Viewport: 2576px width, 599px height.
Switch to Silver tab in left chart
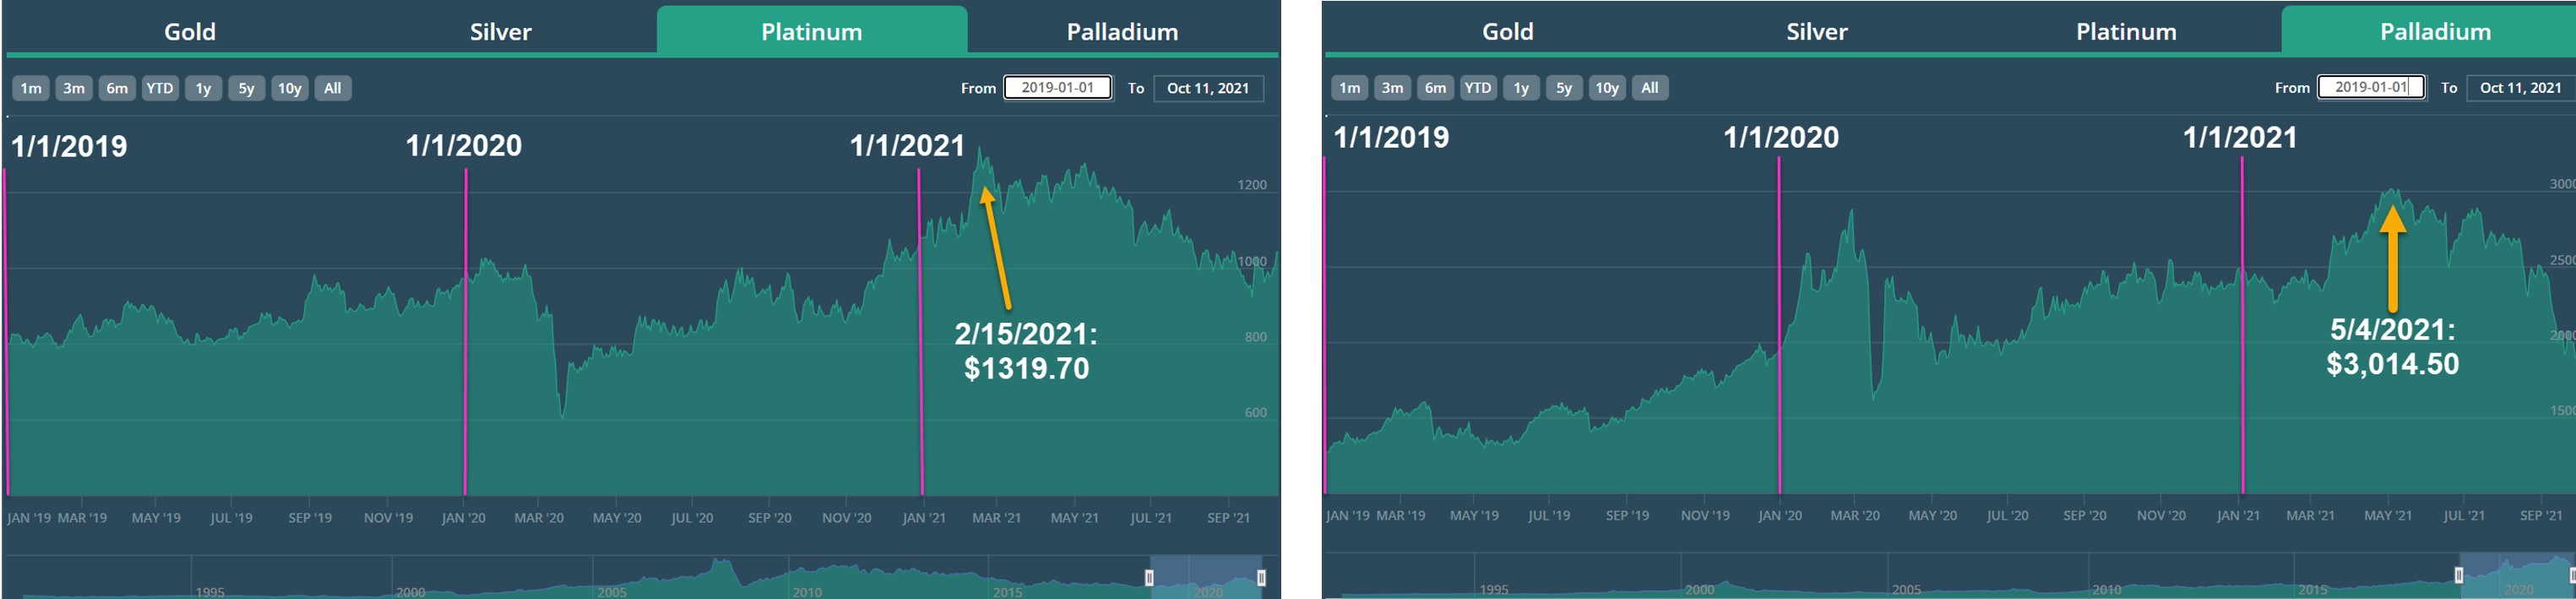pos(501,31)
